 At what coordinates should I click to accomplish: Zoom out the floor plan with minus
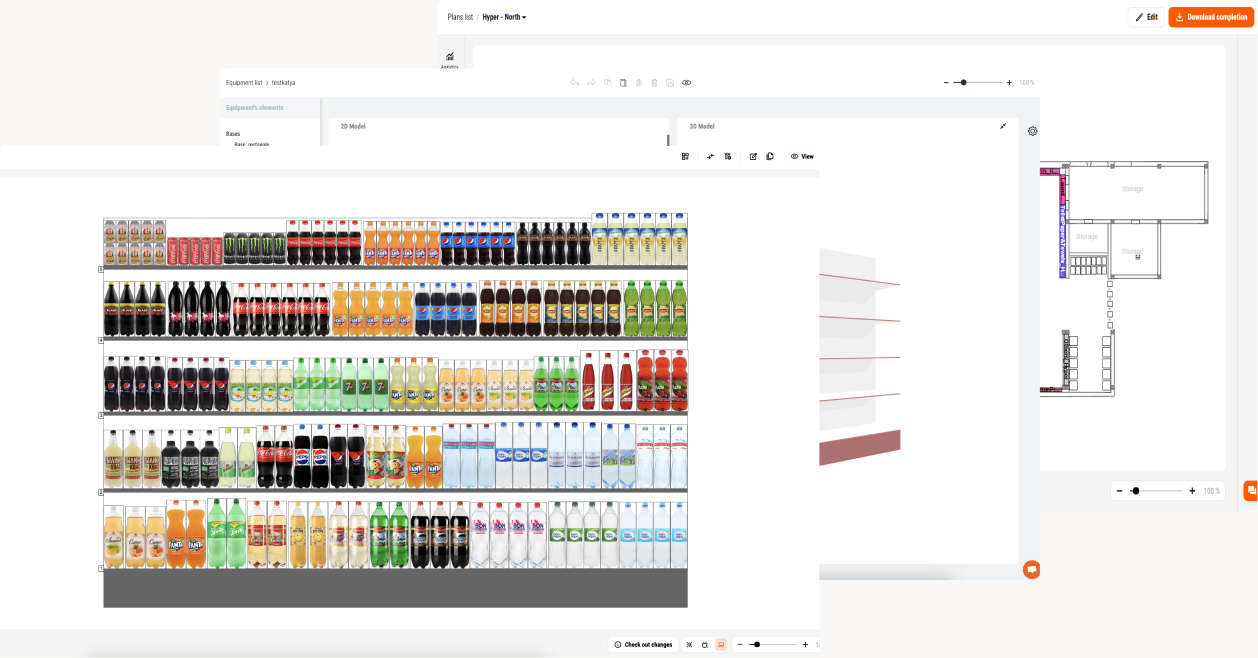1120,491
